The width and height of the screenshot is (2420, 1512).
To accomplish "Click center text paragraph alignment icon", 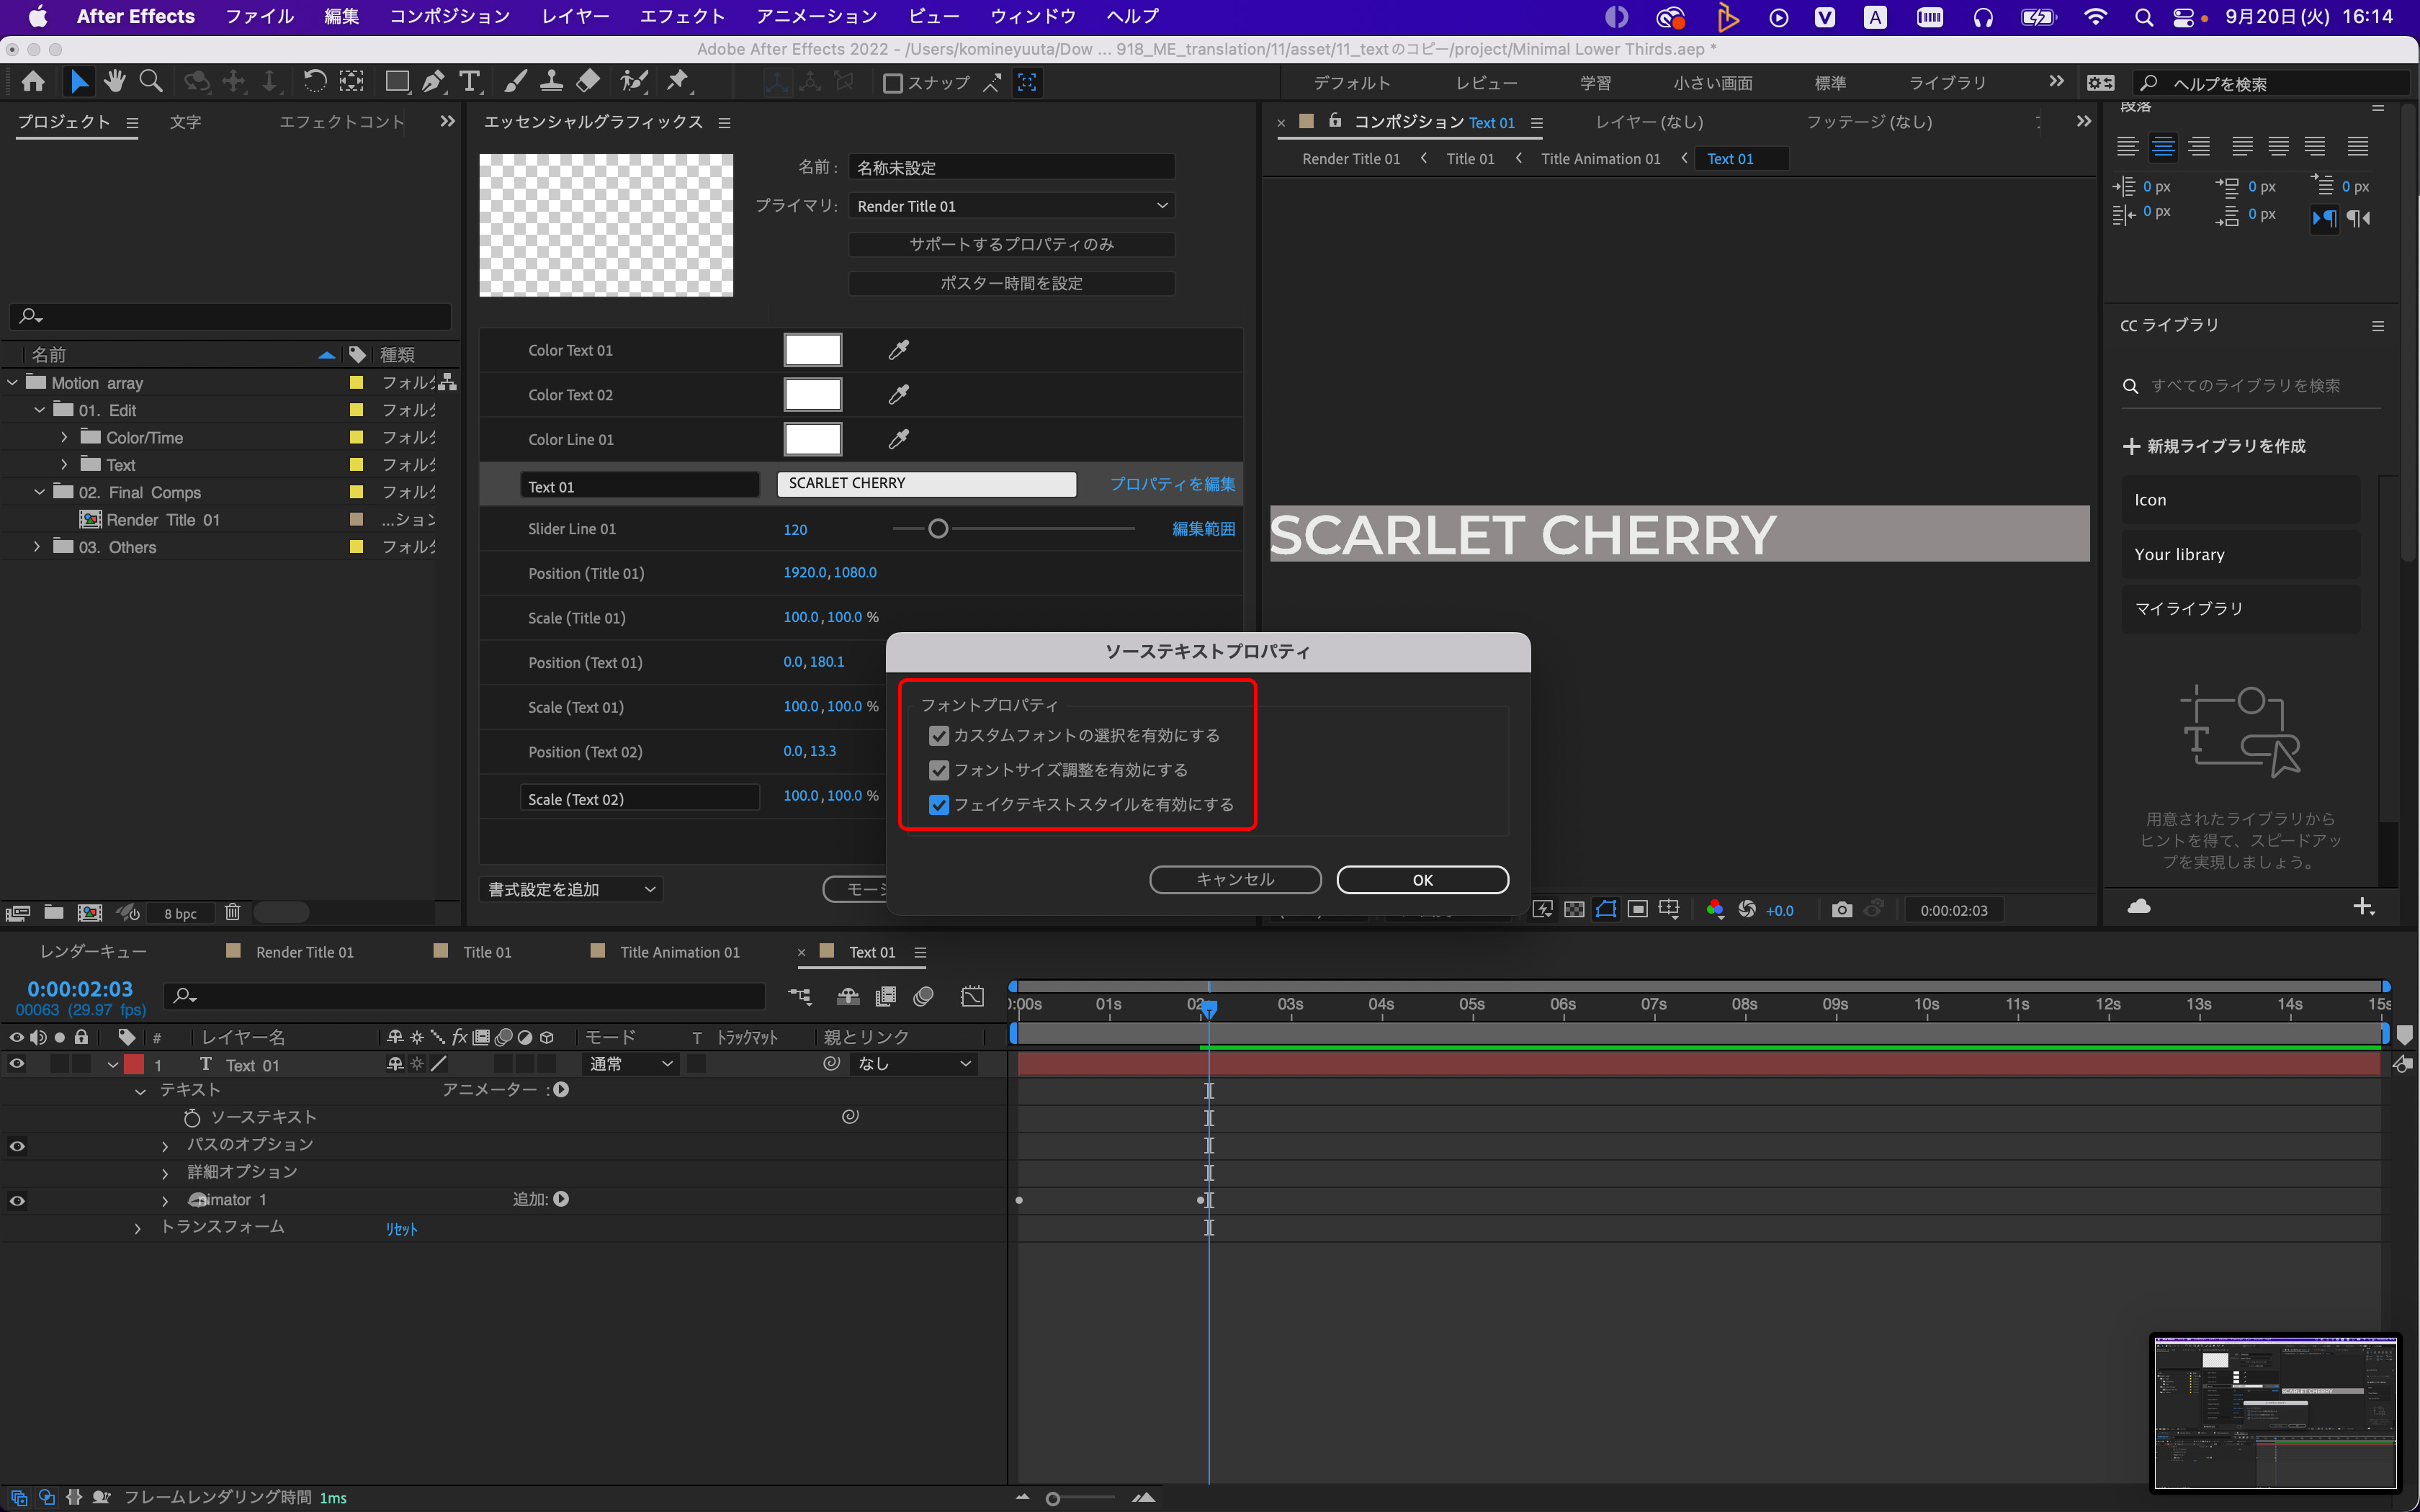I will pos(2163,147).
